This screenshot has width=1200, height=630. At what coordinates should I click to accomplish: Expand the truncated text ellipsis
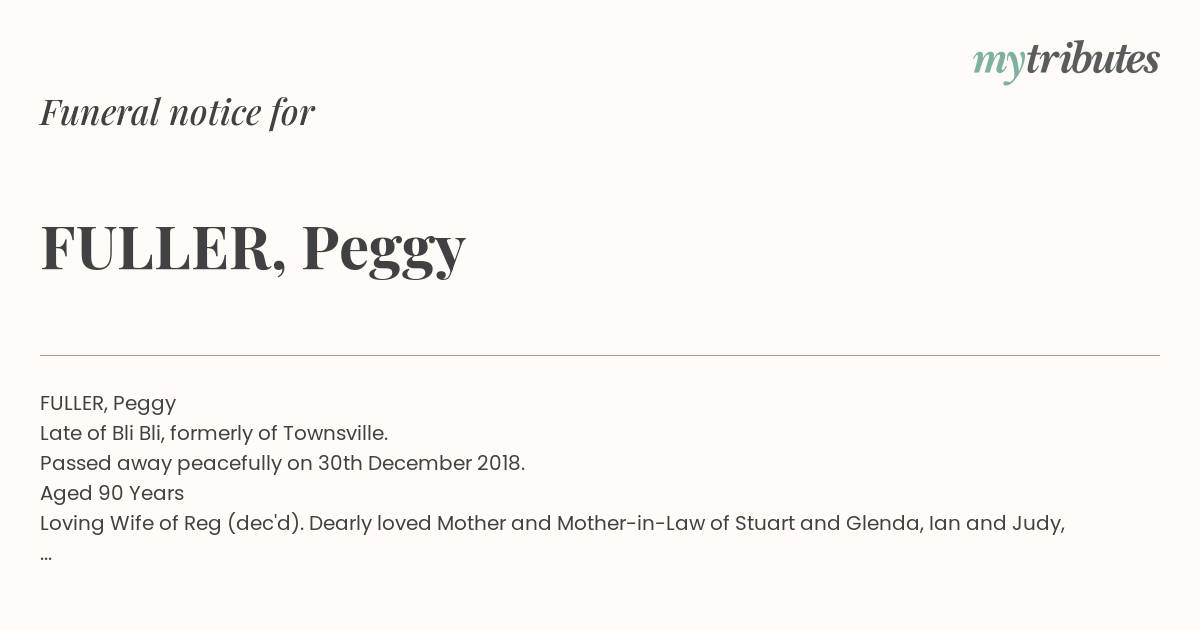(x=46, y=556)
